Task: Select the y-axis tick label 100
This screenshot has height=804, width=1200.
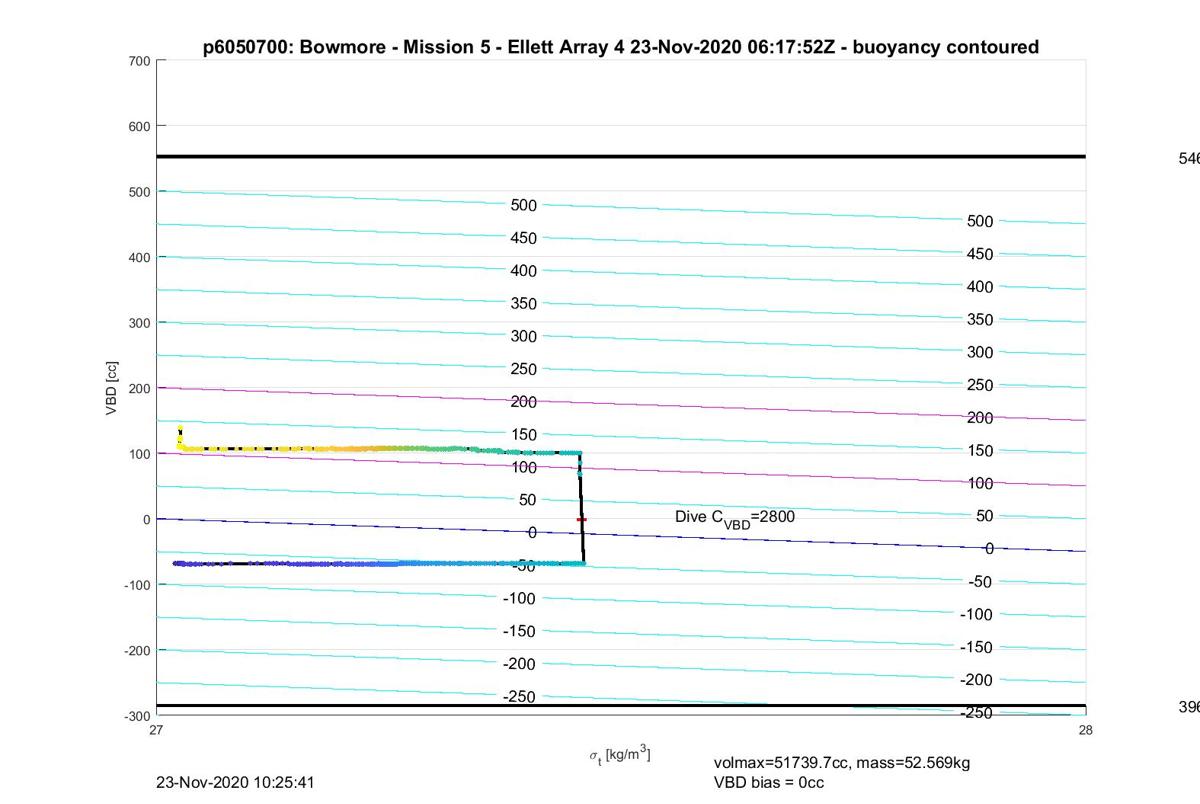Action: (x=138, y=454)
